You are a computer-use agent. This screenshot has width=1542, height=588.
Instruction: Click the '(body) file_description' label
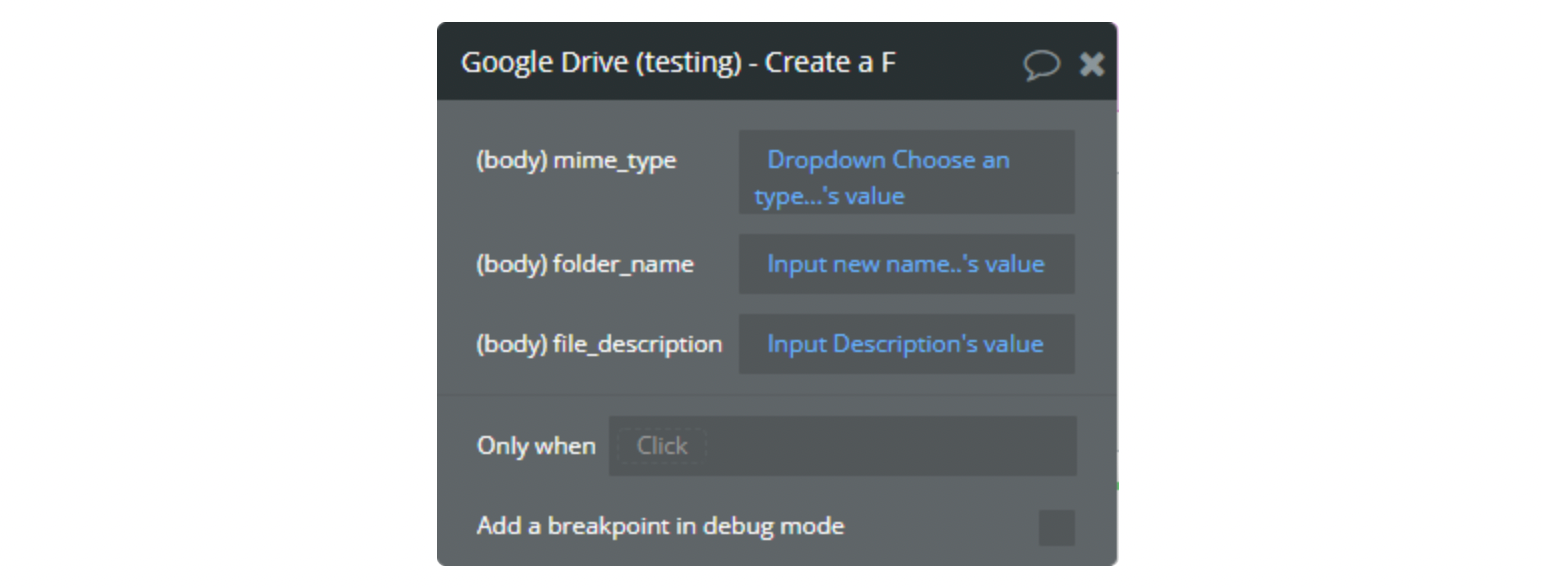coord(599,344)
